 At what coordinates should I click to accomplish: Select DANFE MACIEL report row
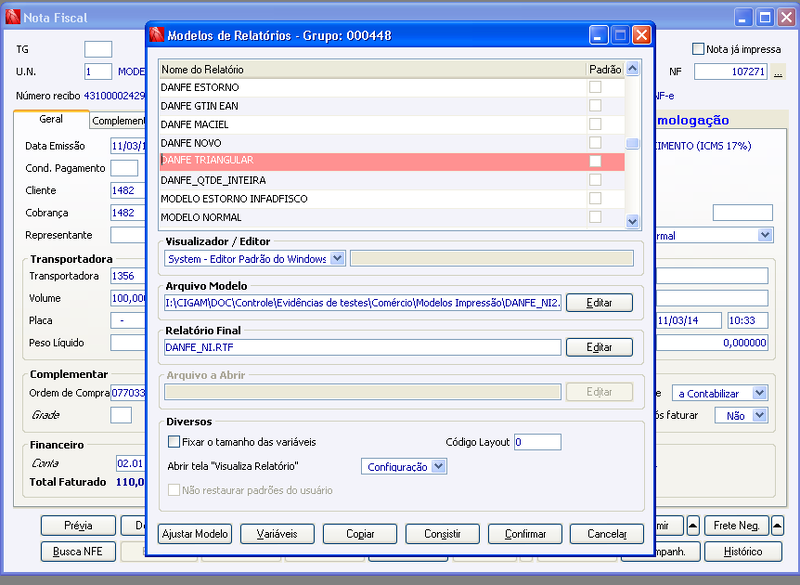pos(373,124)
